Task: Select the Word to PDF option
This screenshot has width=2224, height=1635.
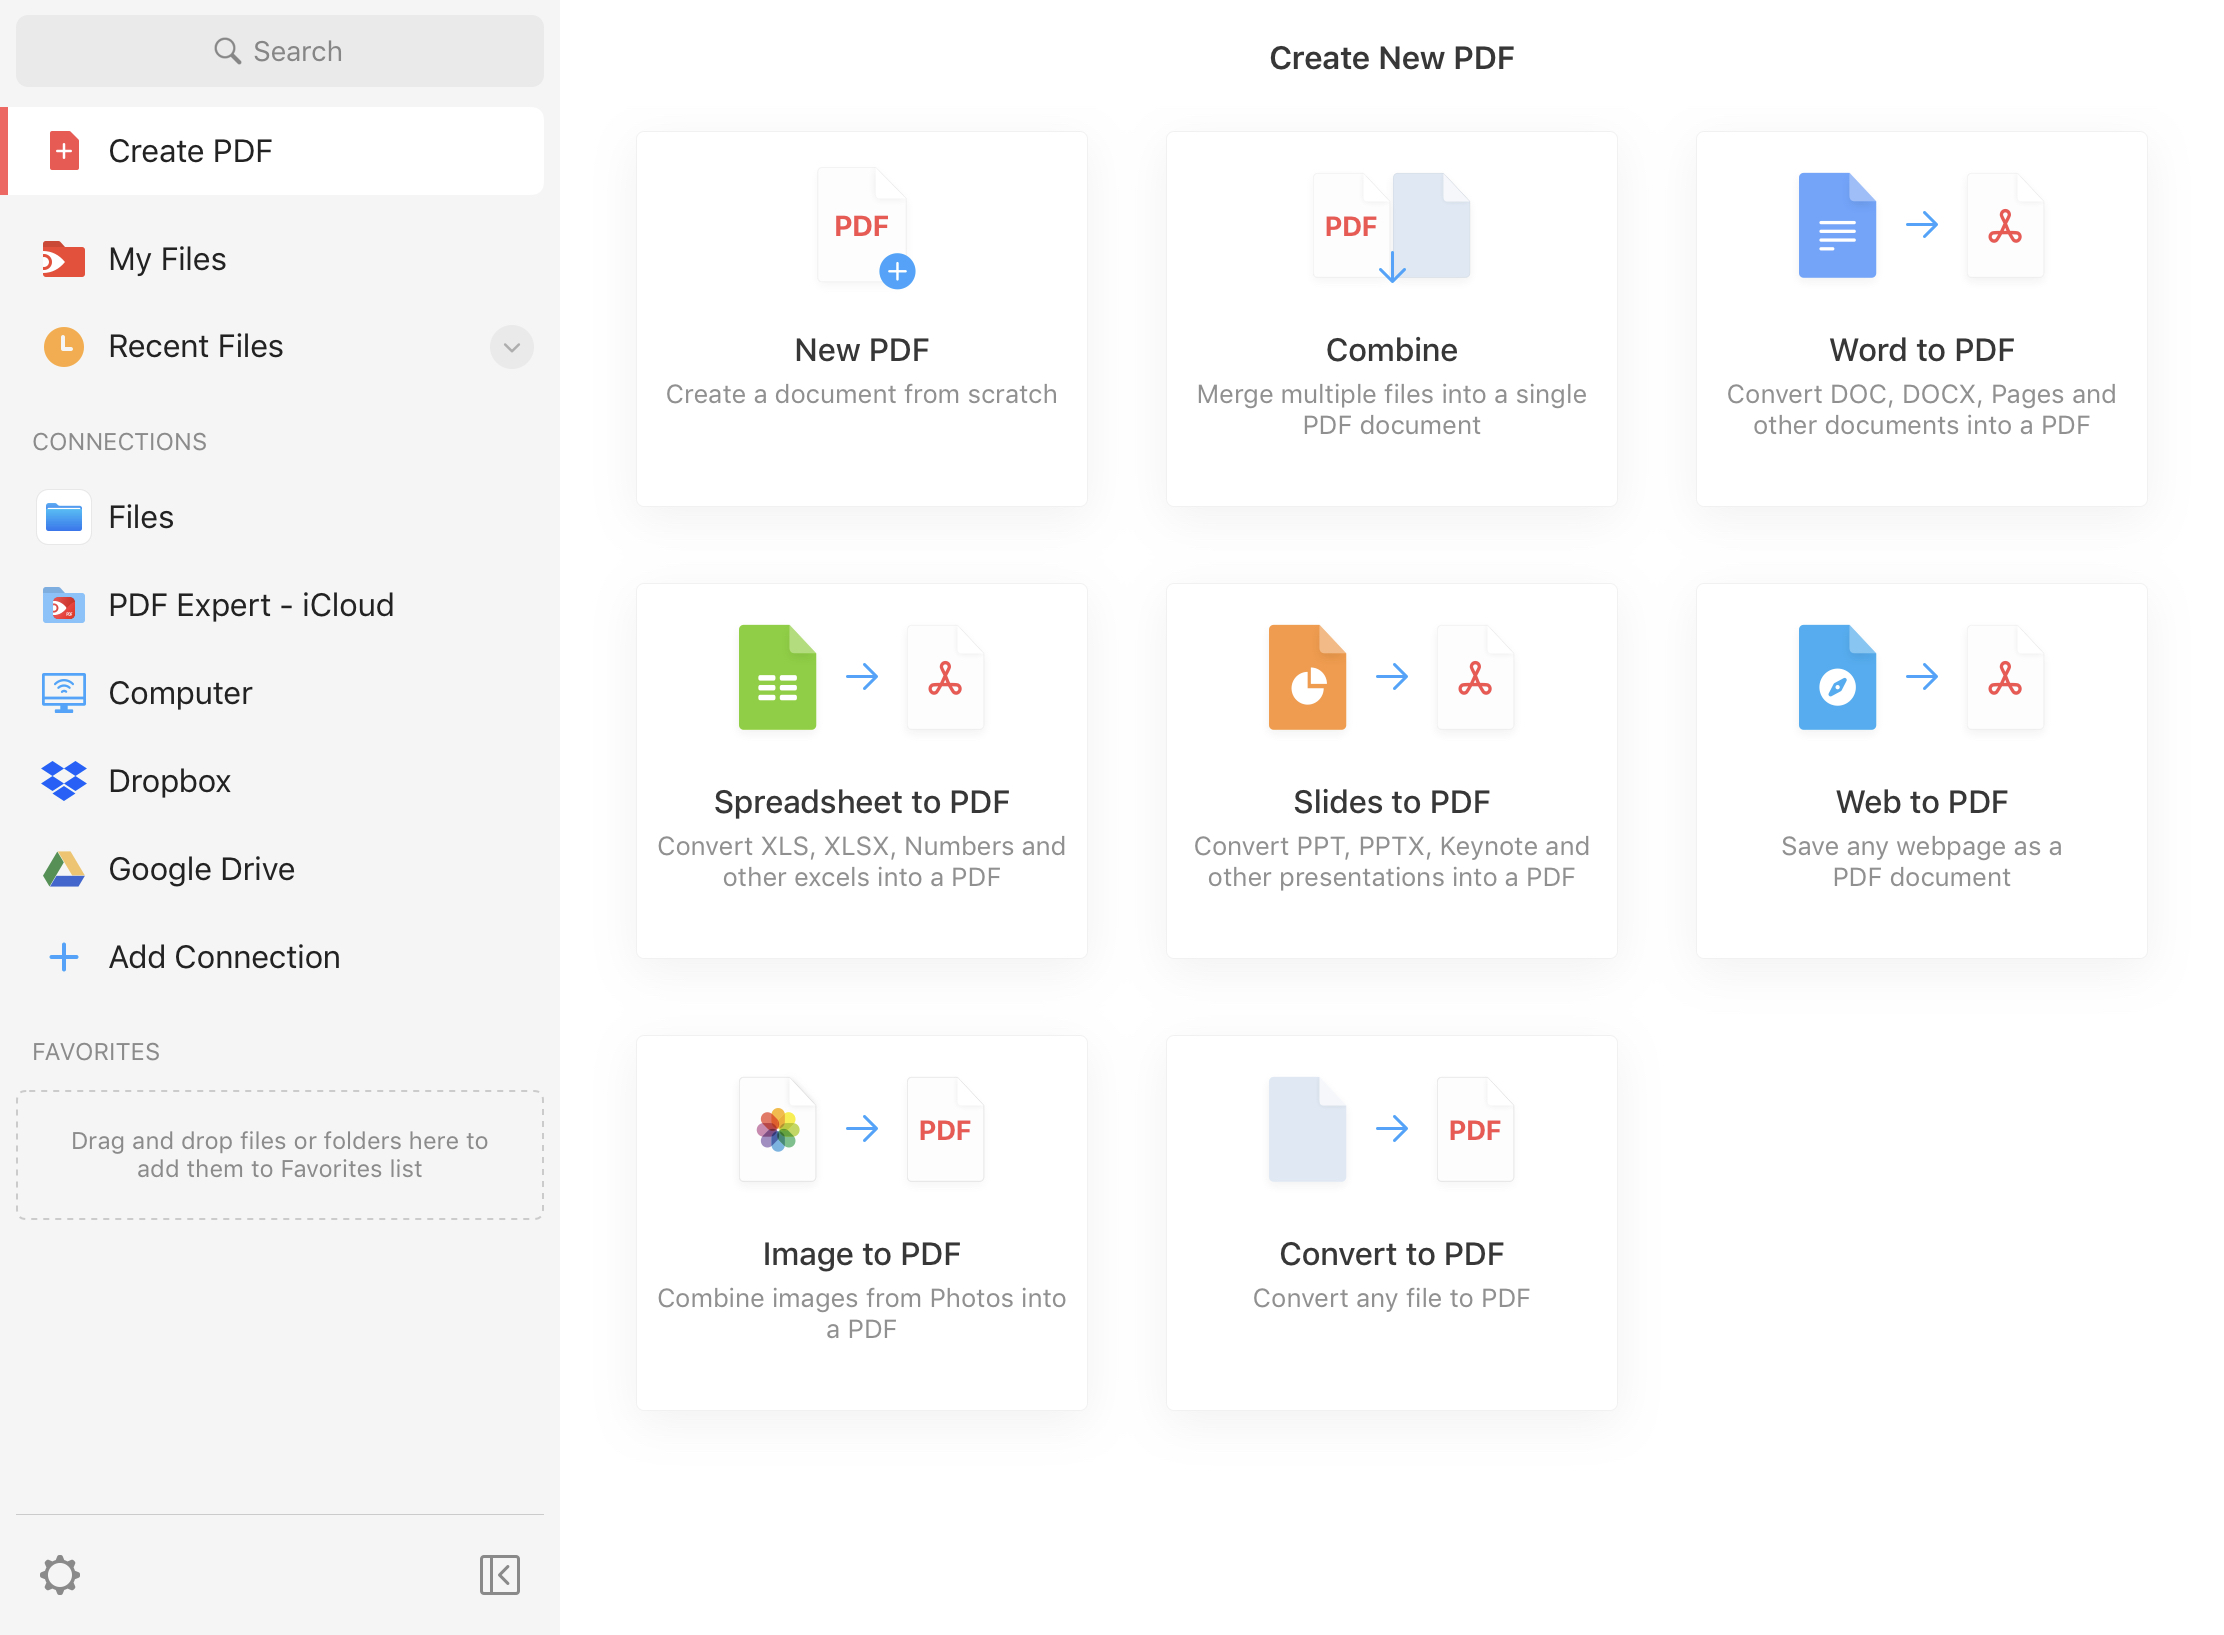Action: point(1920,319)
